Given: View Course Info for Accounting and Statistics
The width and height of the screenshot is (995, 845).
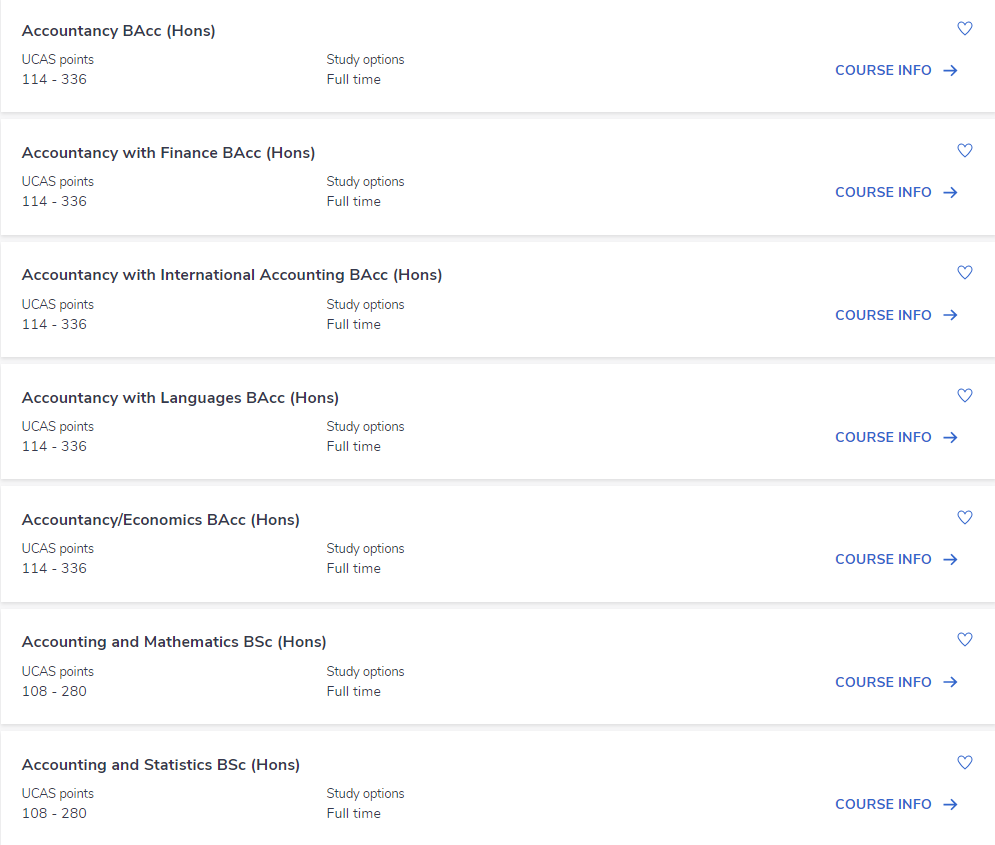Looking at the screenshot, I should 896,804.
